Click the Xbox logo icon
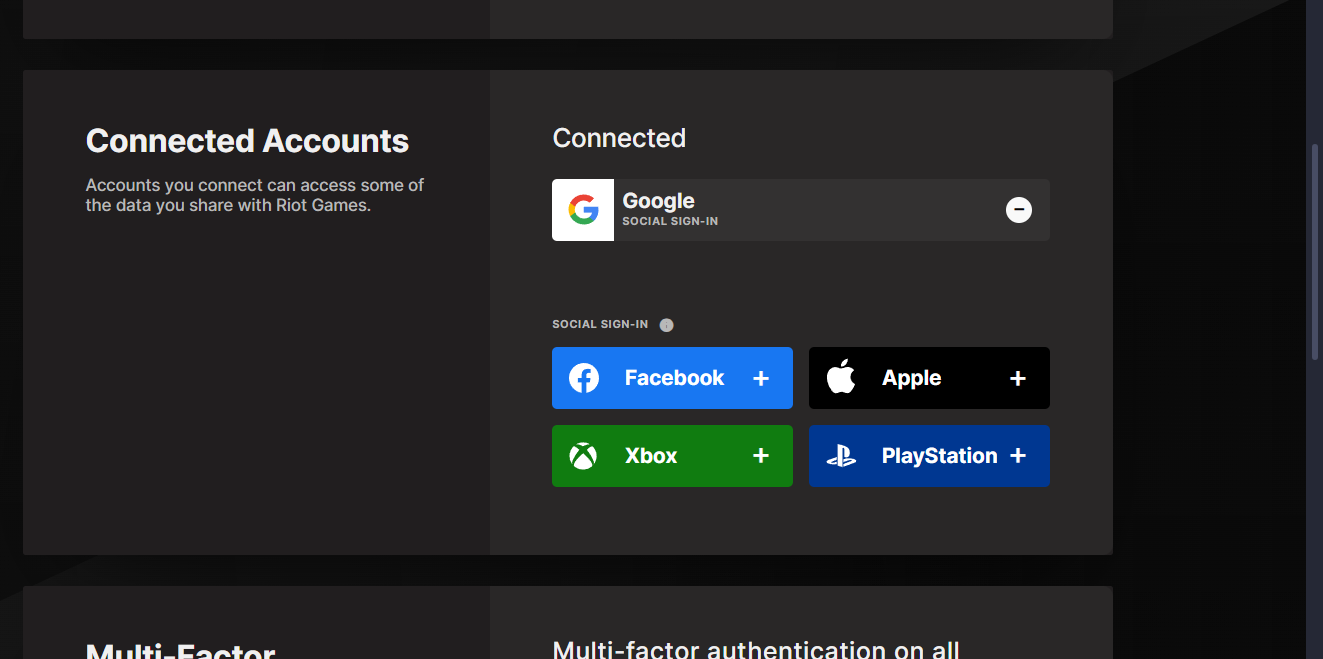The width and height of the screenshot is (1323, 659). pos(583,456)
